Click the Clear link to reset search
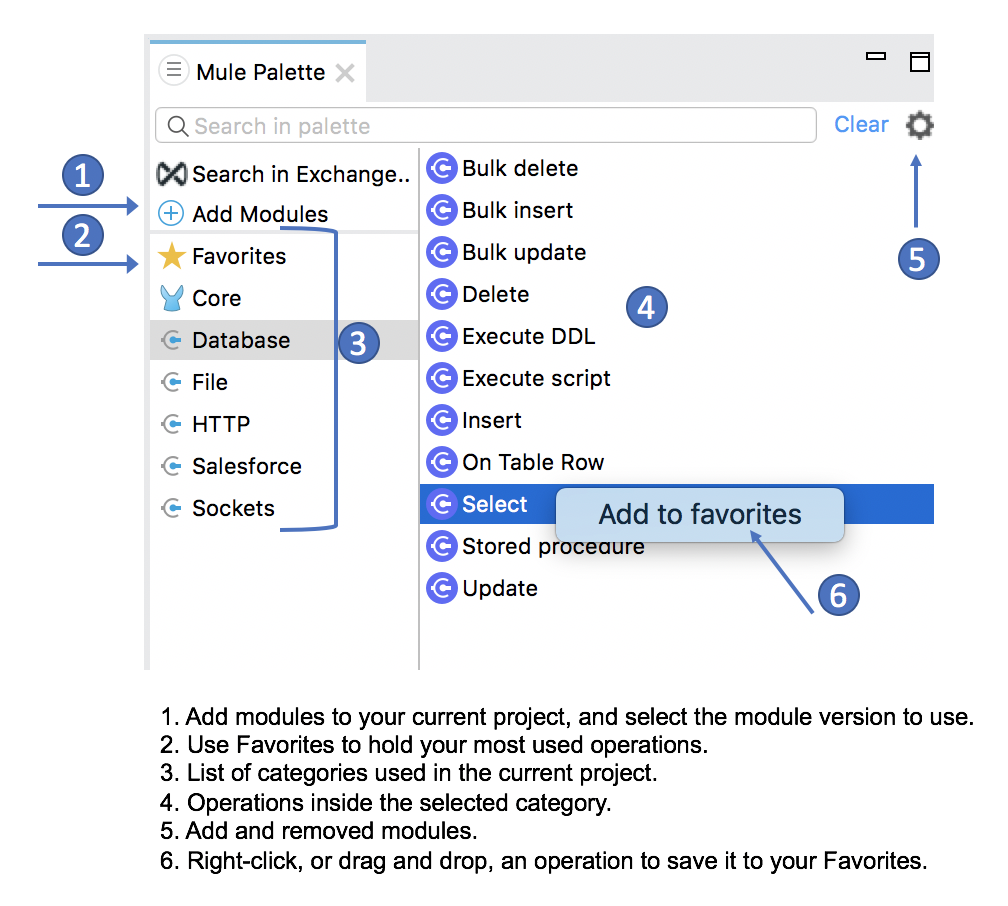 tap(861, 124)
